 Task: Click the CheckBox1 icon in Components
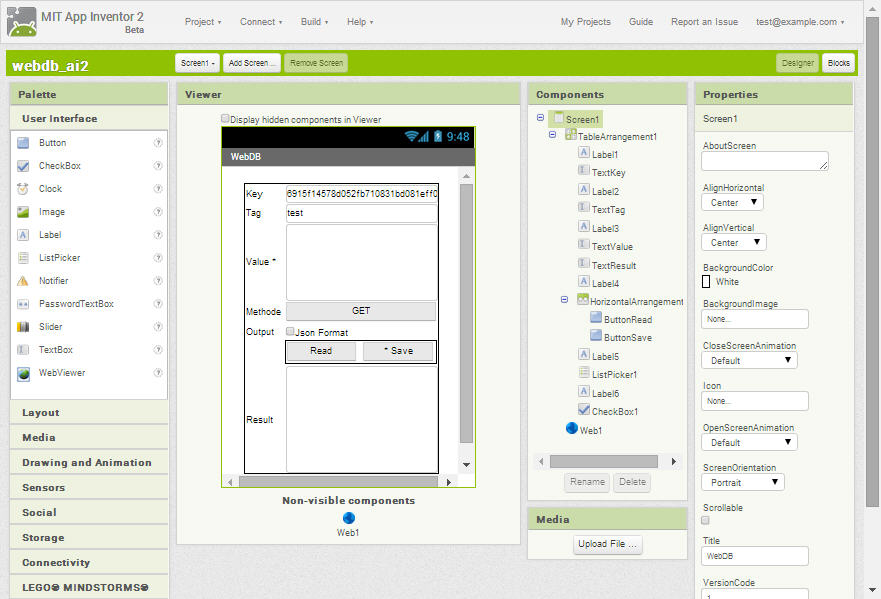584,410
